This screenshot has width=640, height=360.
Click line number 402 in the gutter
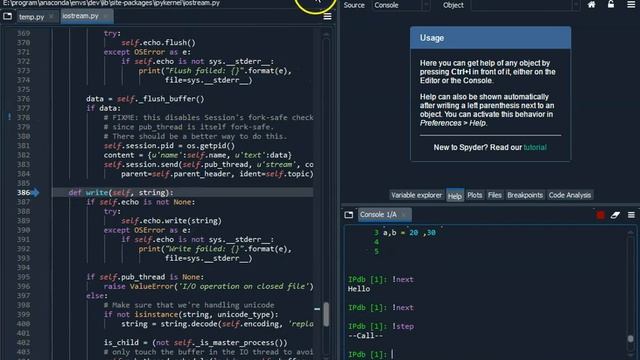(23, 343)
